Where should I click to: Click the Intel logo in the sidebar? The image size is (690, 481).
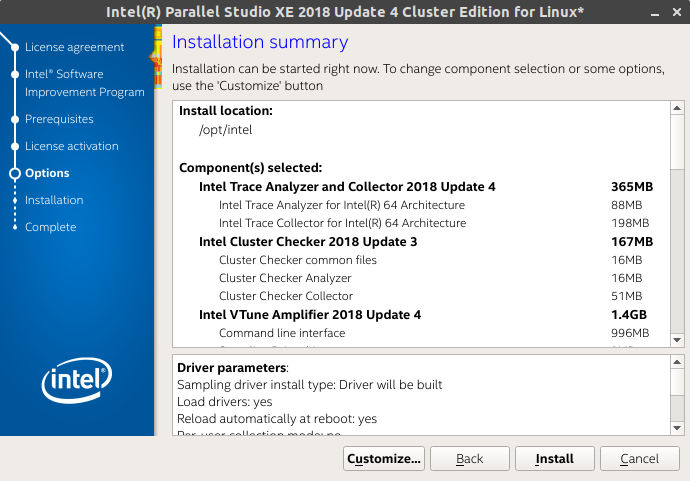(77, 380)
